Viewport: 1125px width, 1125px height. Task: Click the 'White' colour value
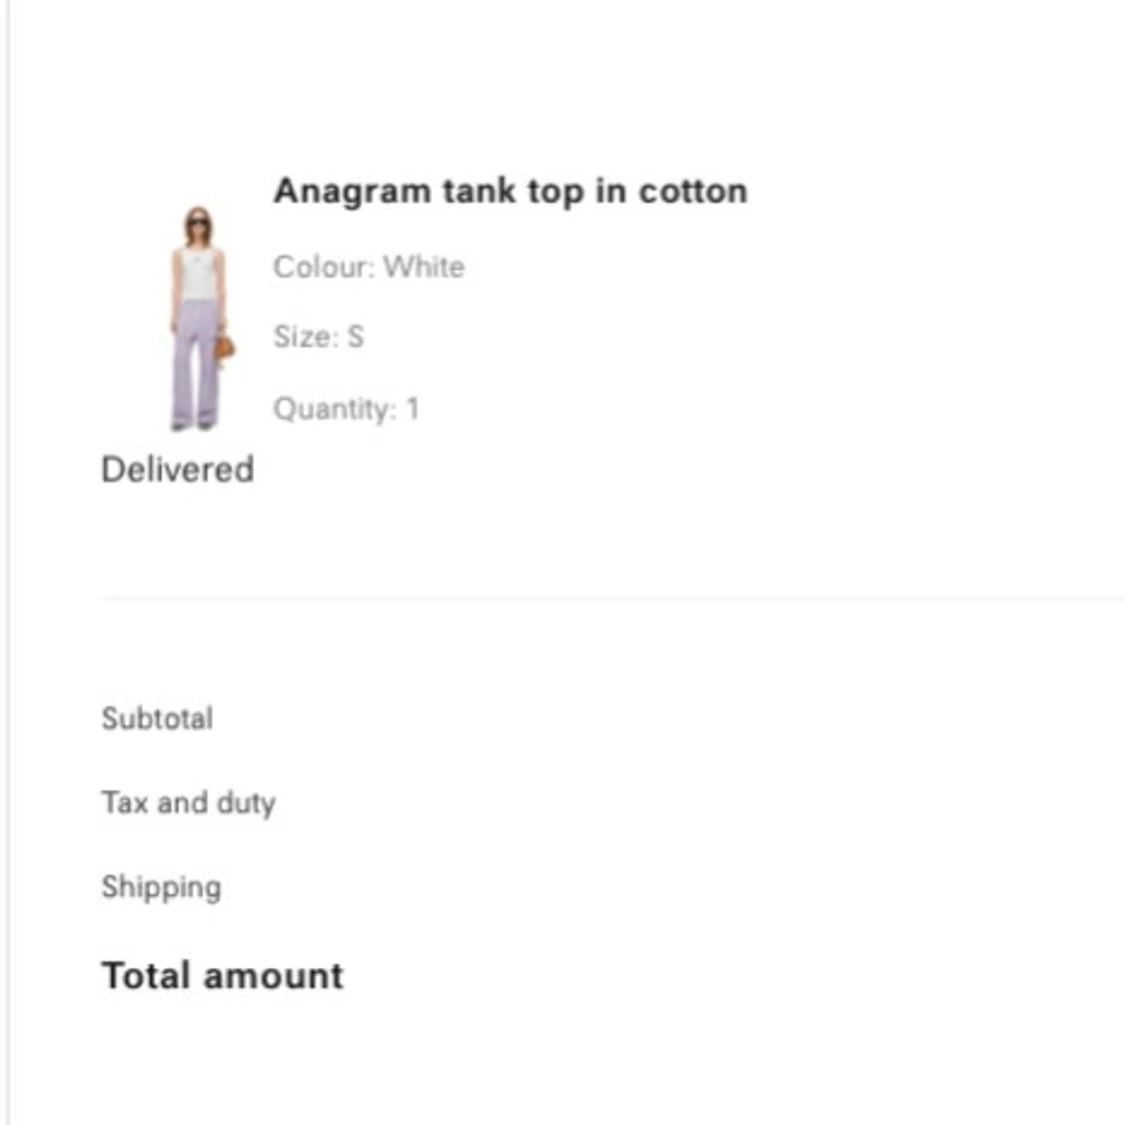coord(424,267)
